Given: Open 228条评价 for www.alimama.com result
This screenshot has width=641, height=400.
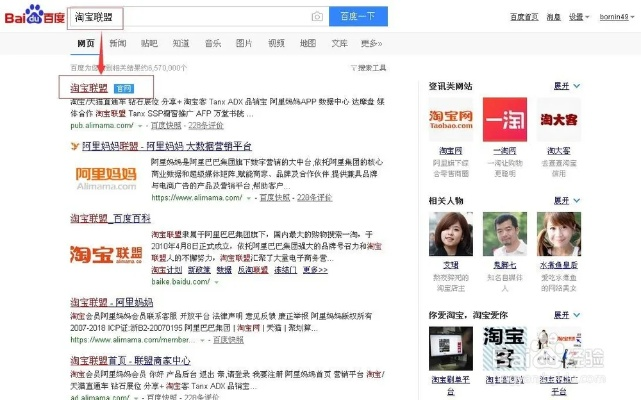Looking at the screenshot, I should [314, 198].
